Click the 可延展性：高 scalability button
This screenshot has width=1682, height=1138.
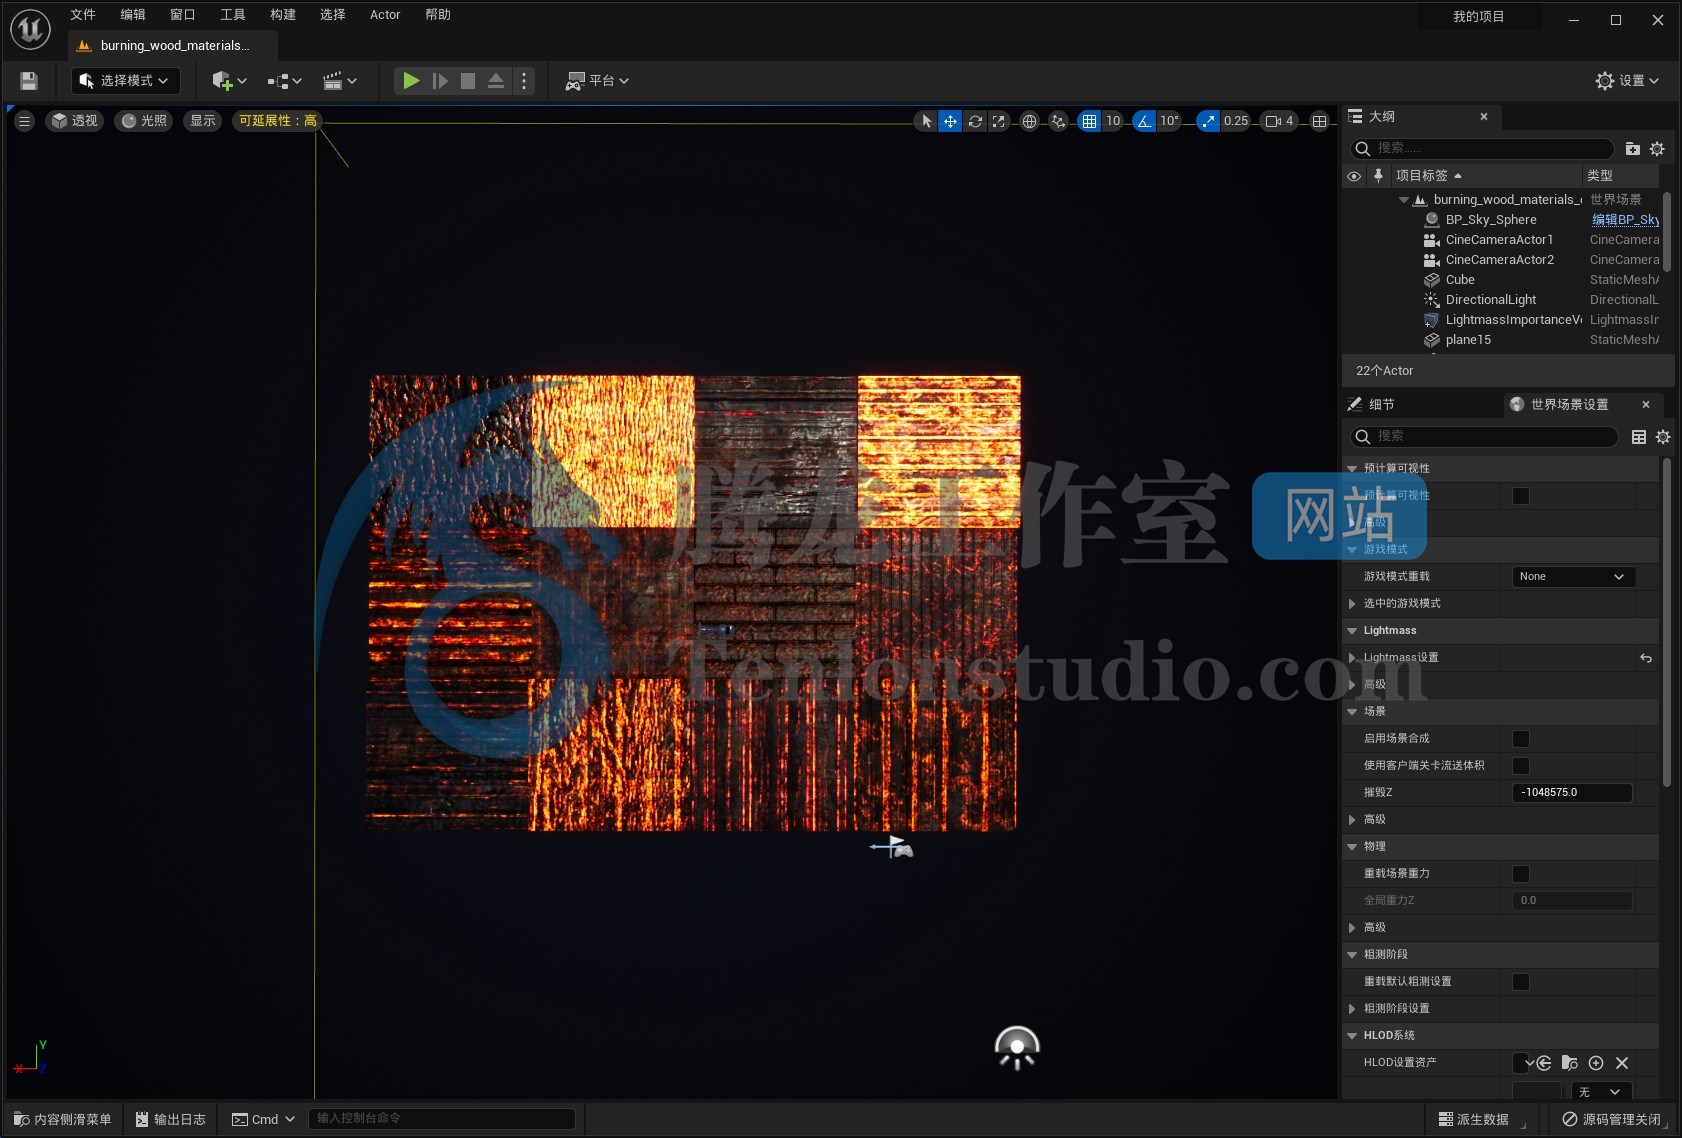click(277, 121)
